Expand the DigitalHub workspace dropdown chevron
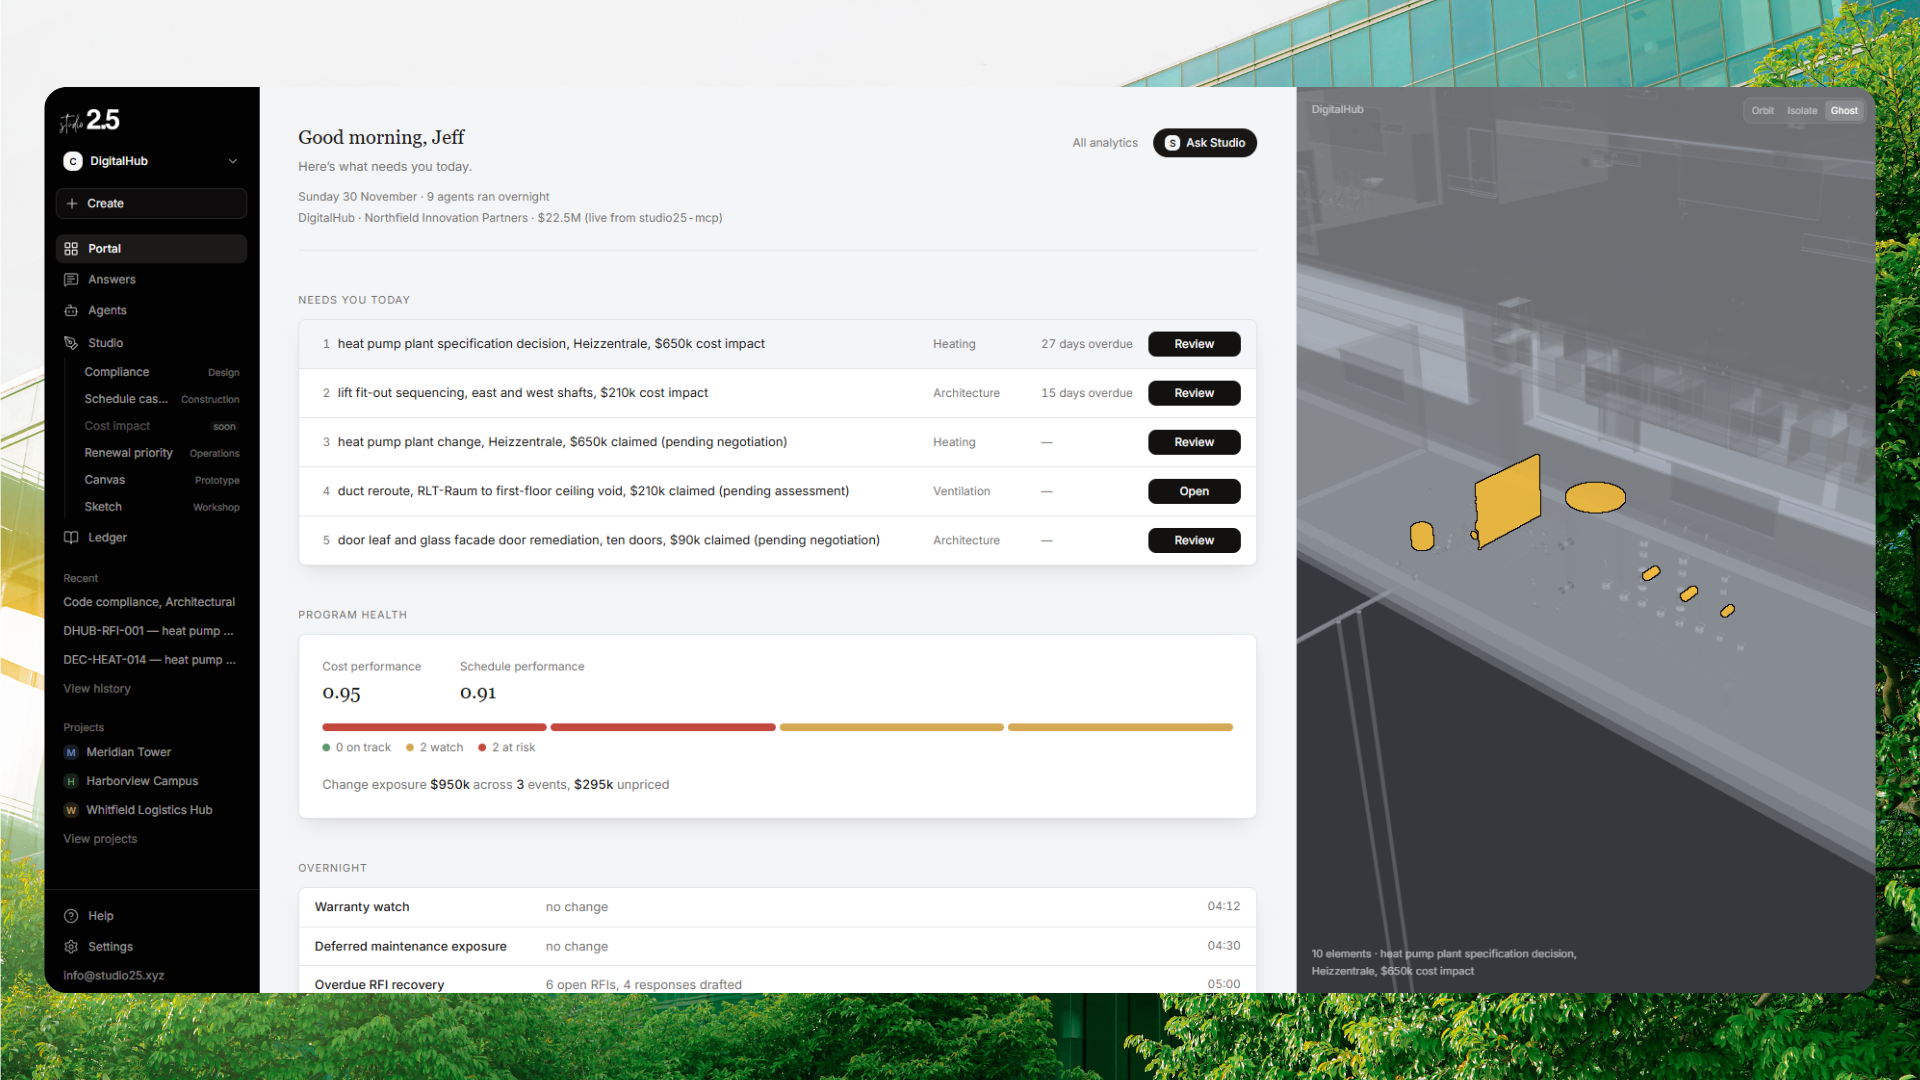Image resolution: width=1920 pixels, height=1080 pixels. tap(233, 161)
